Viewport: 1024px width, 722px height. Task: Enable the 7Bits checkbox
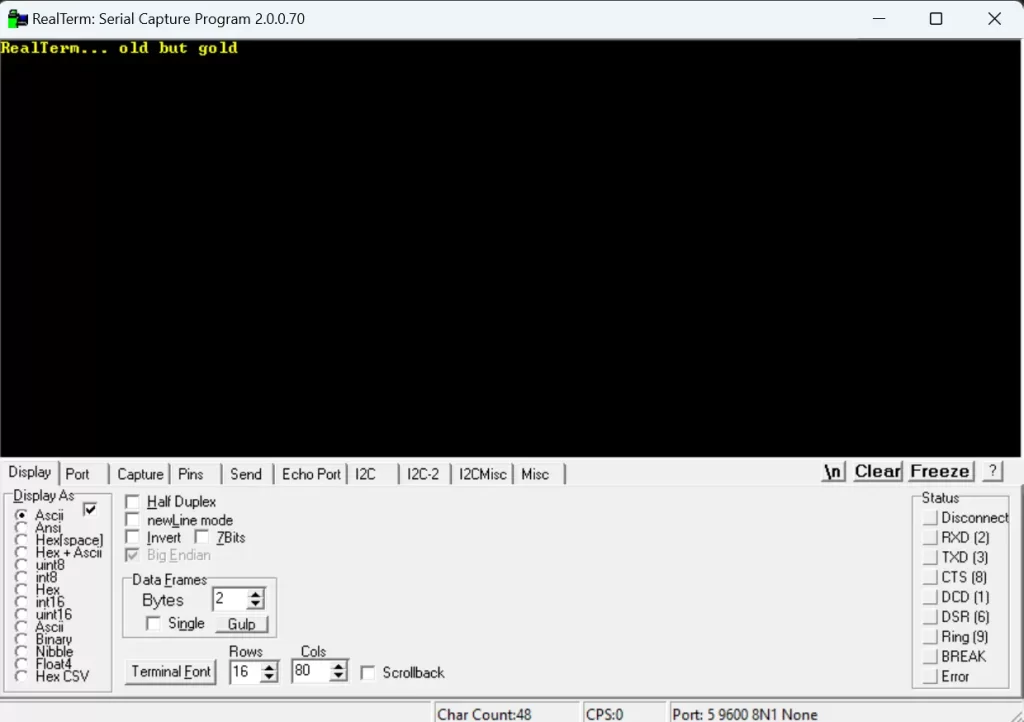tap(202, 537)
